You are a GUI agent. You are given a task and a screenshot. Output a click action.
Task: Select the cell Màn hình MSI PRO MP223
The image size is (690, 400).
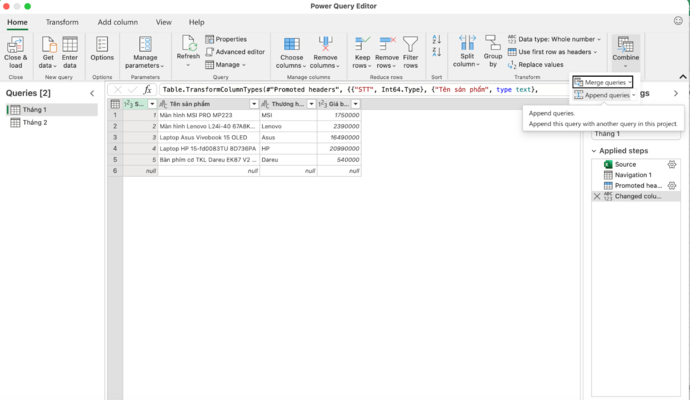point(209,115)
